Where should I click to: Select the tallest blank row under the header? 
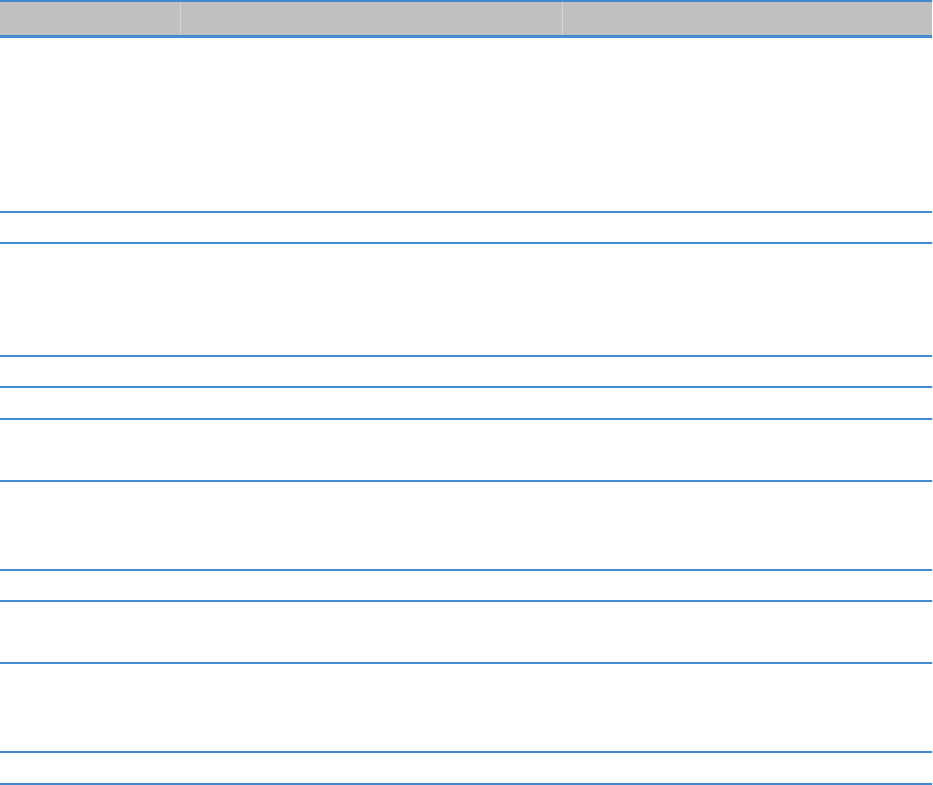coord(466,124)
